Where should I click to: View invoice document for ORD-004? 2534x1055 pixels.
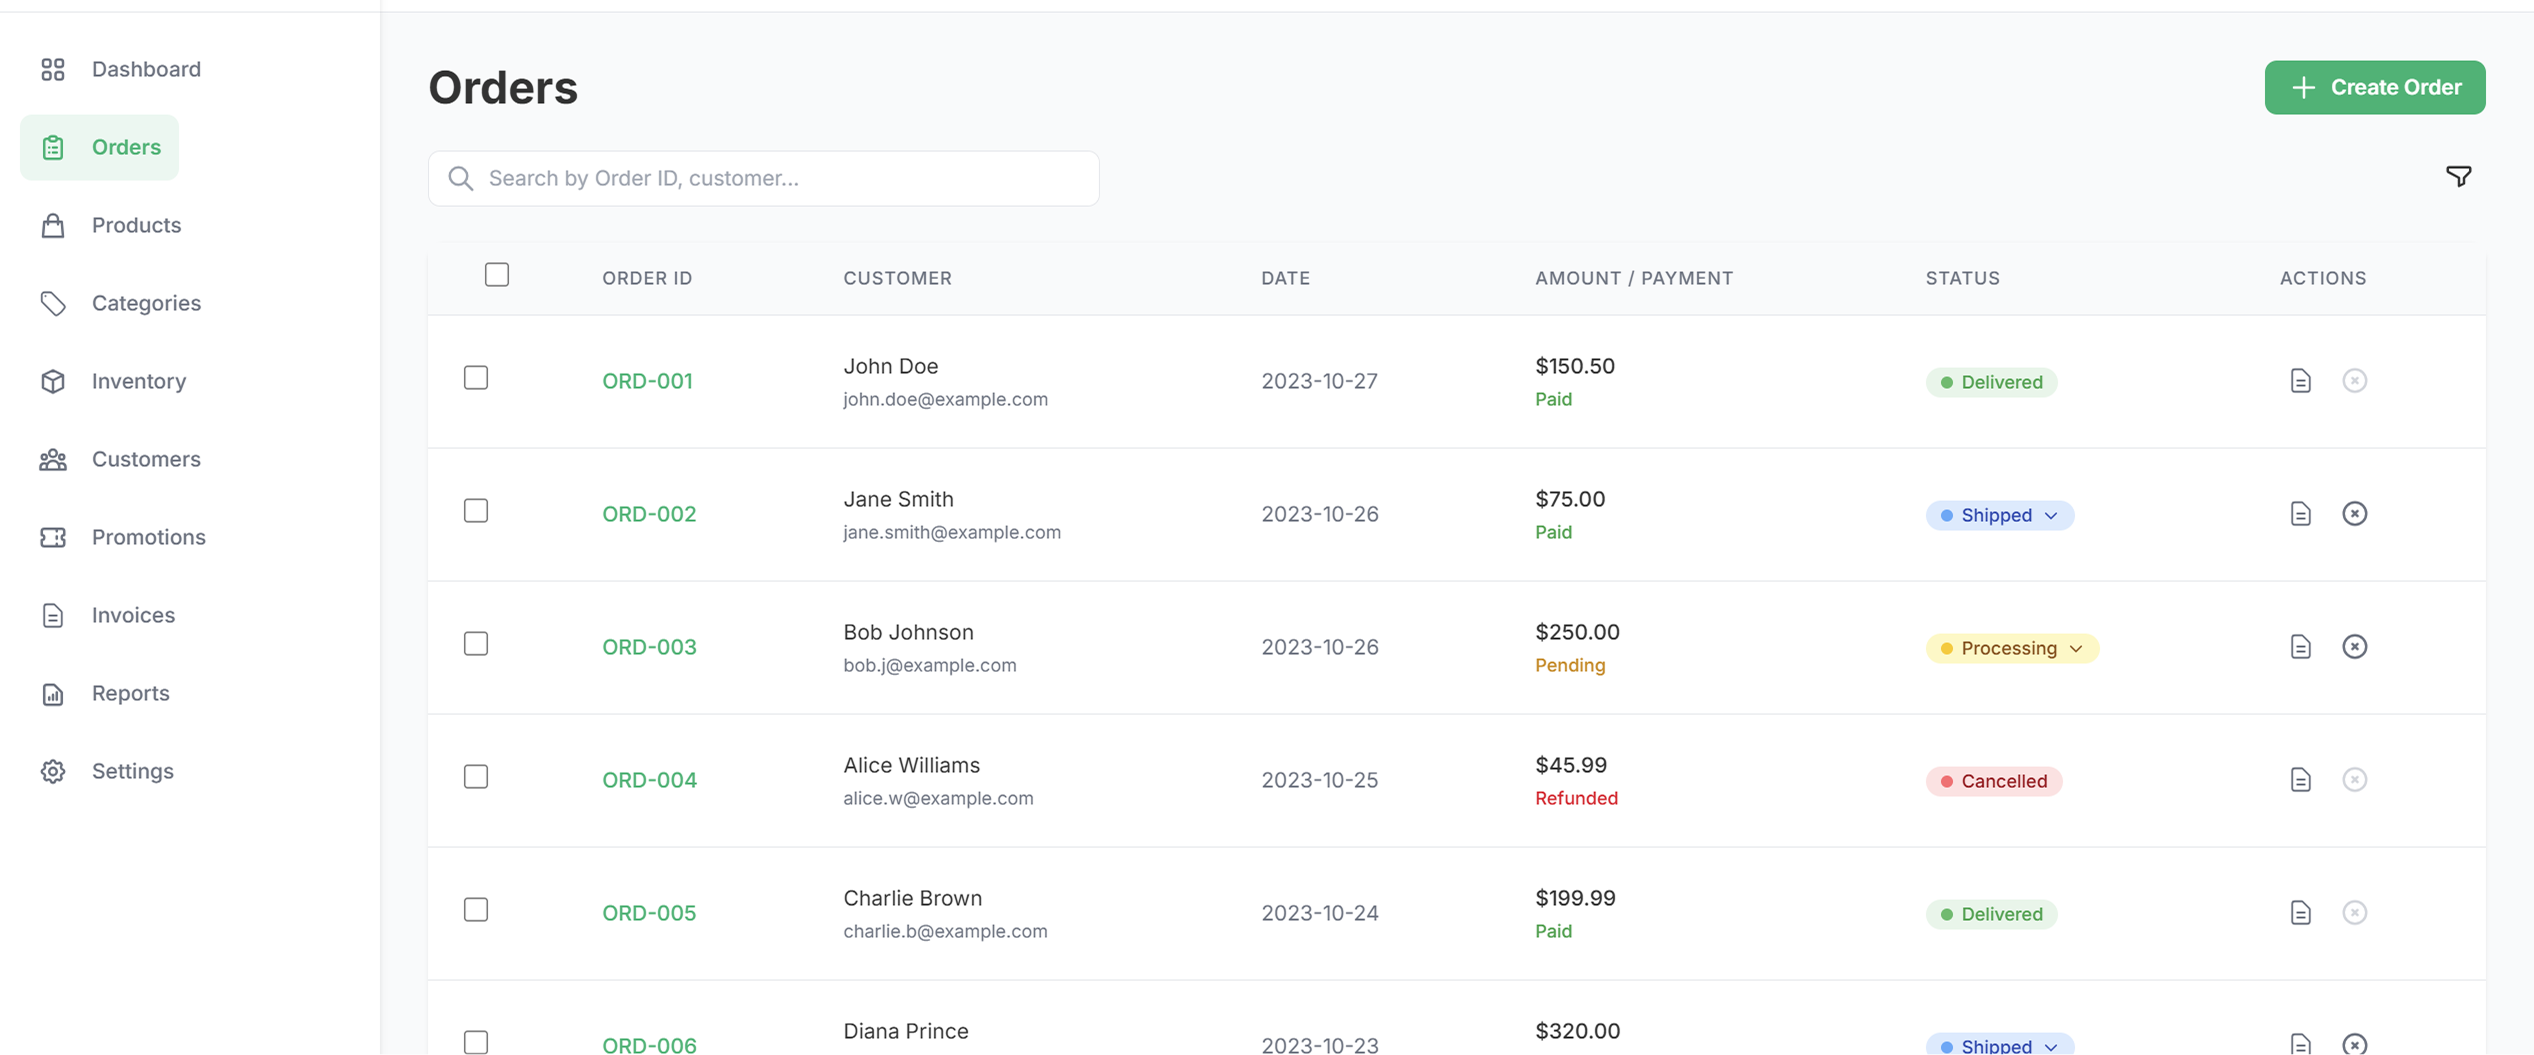pos(2300,780)
